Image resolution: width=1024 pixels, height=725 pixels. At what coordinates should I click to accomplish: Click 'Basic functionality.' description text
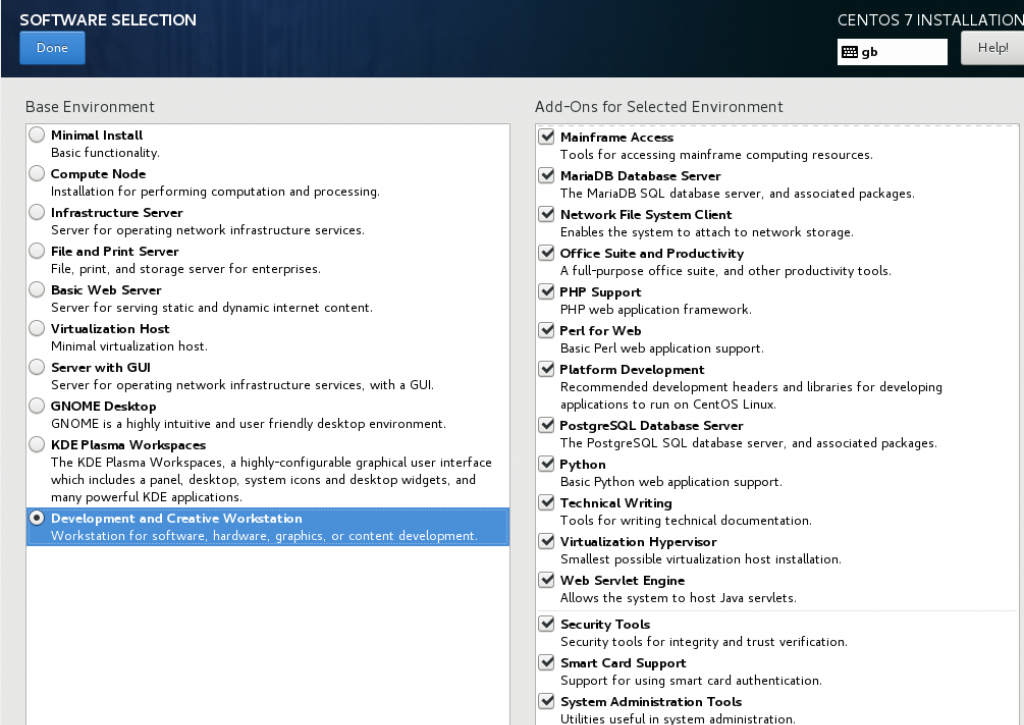(x=105, y=153)
